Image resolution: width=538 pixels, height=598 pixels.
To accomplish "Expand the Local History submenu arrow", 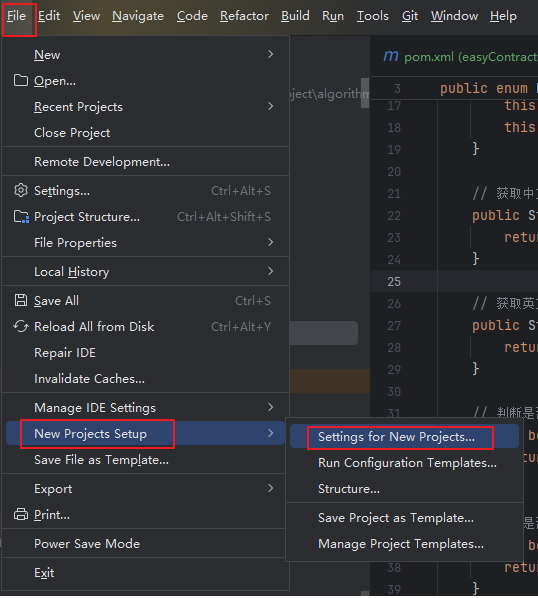I will pos(270,271).
